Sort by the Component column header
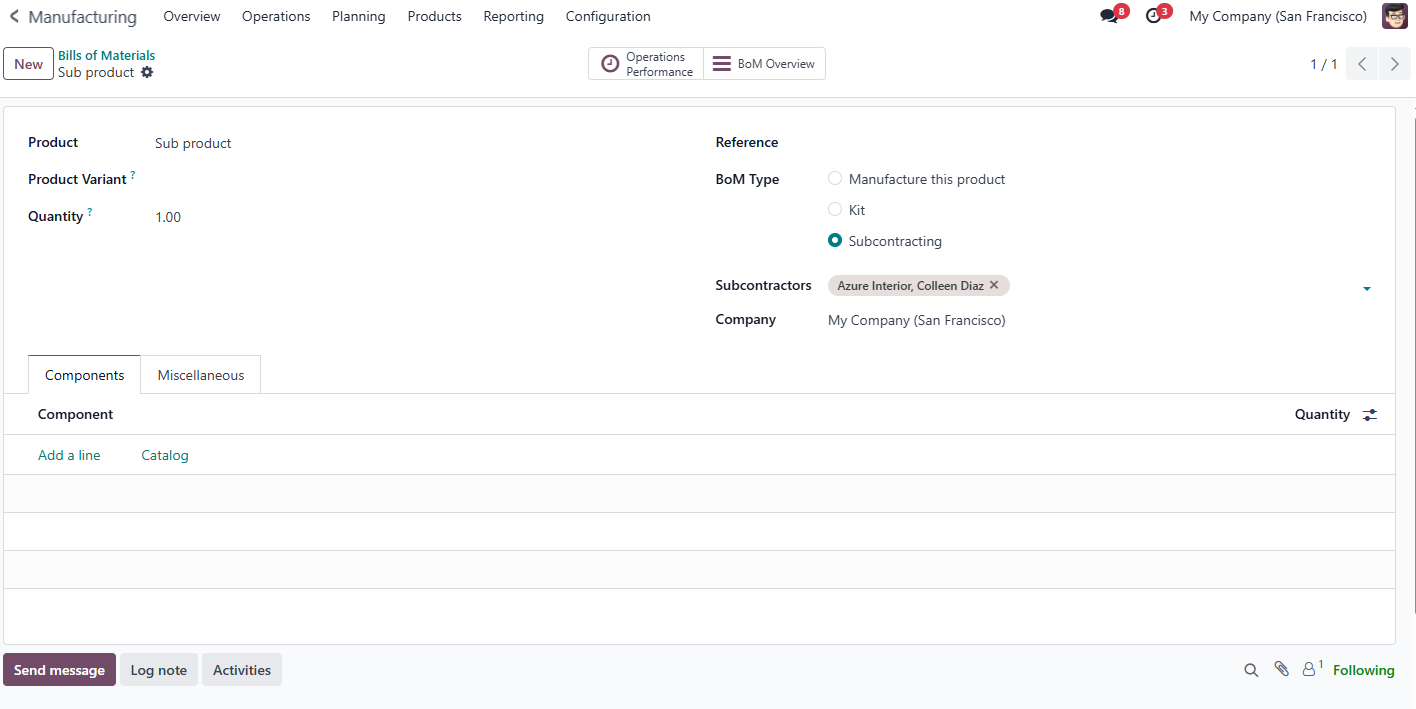 click(x=76, y=414)
